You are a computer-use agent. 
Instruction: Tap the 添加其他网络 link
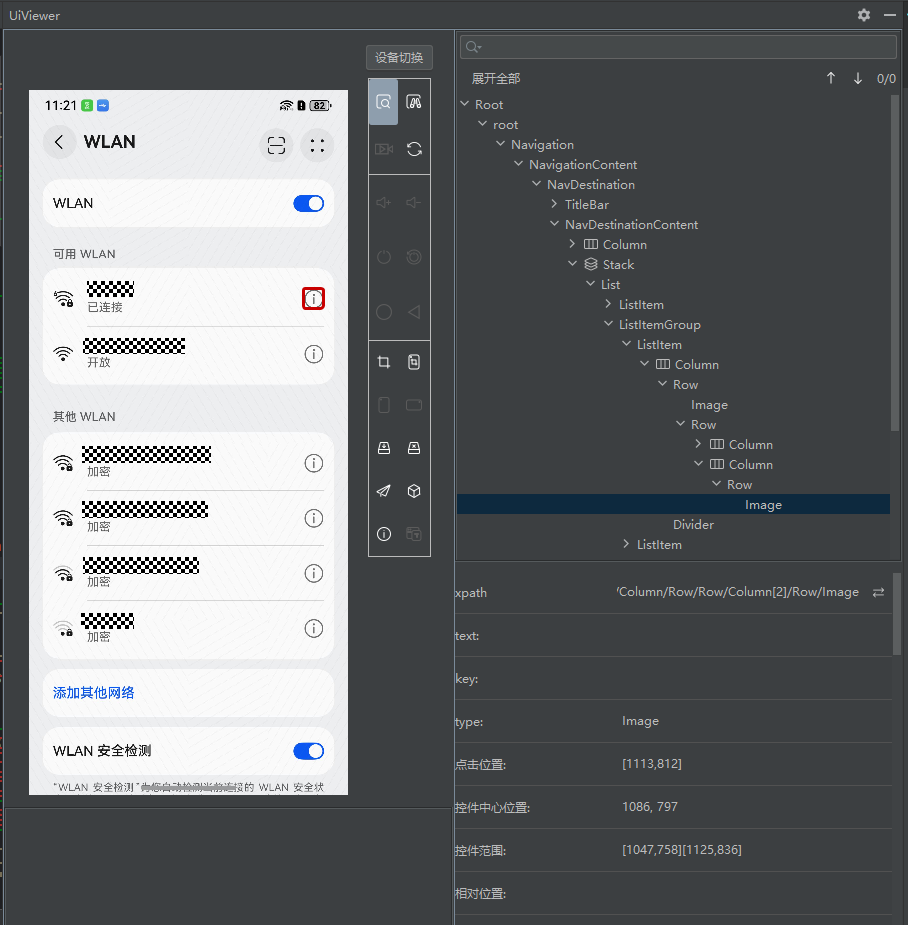[x=94, y=693]
